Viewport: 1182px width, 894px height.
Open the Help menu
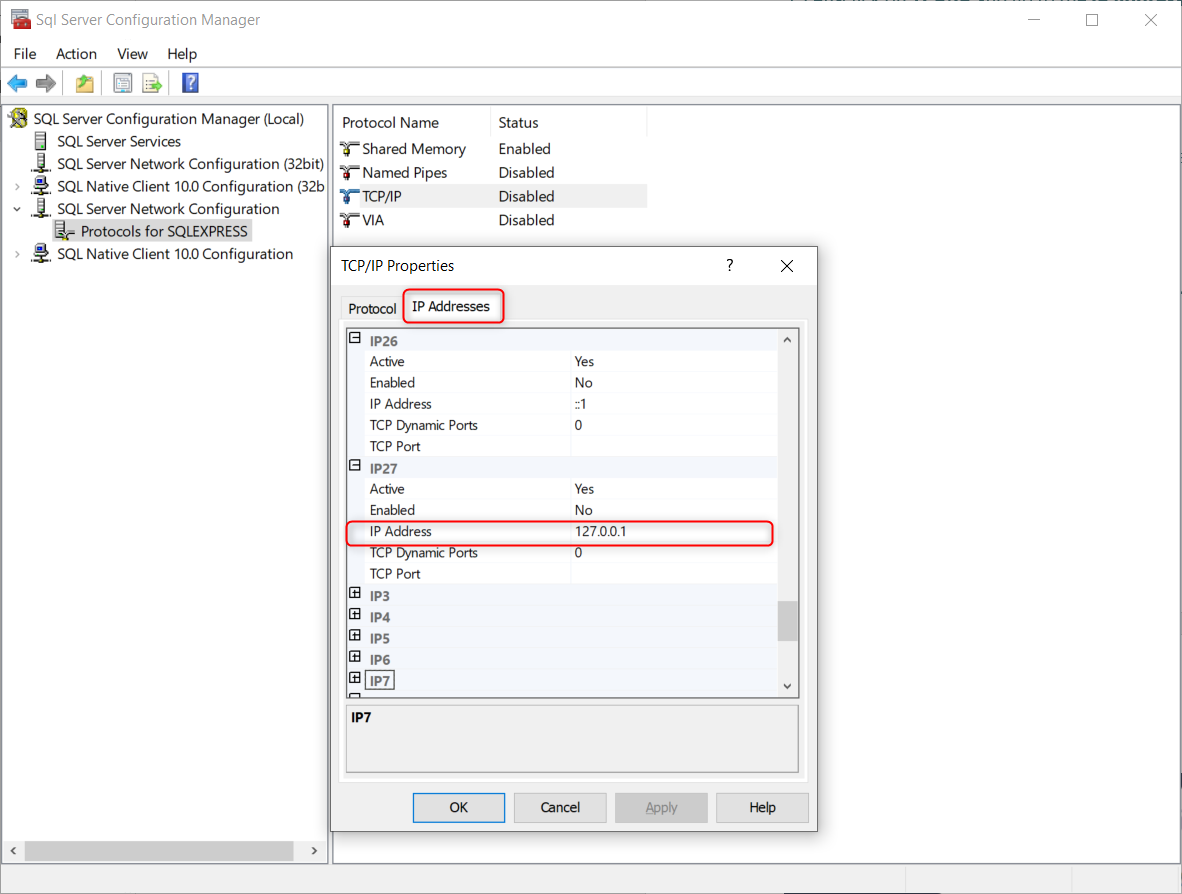(182, 54)
